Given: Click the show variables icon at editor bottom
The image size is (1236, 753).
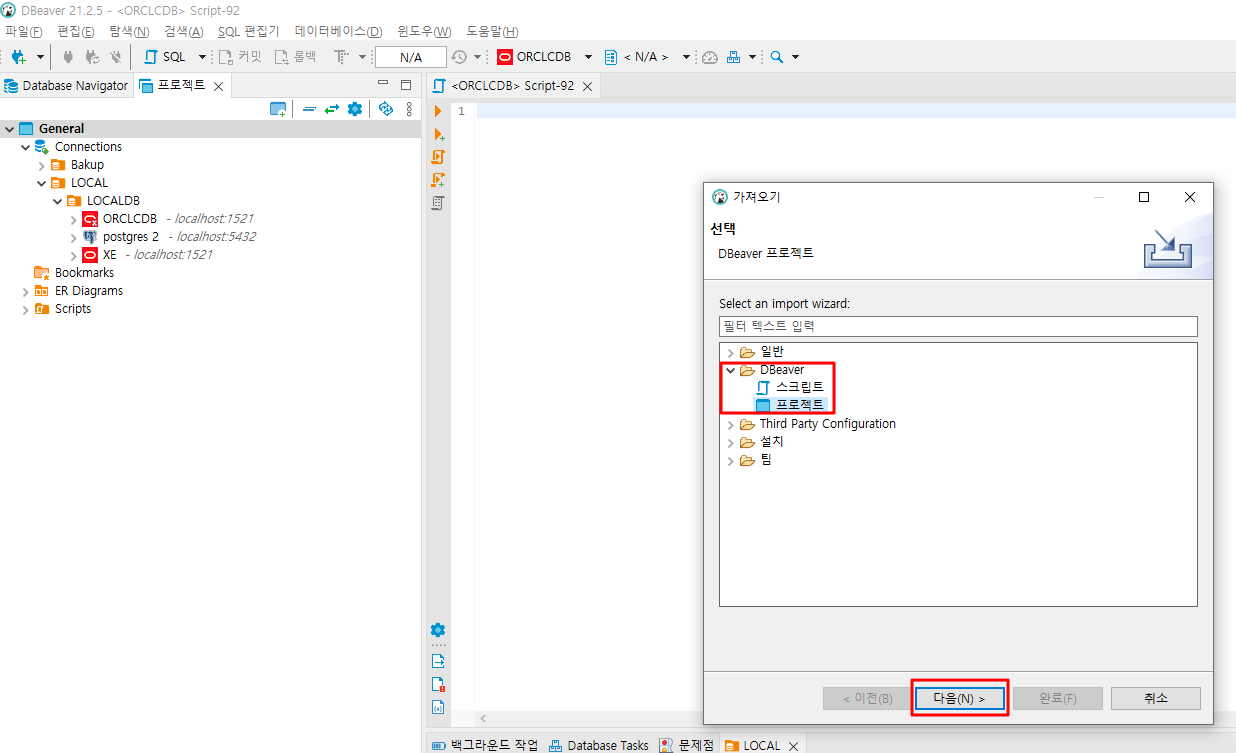Looking at the screenshot, I should (438, 707).
